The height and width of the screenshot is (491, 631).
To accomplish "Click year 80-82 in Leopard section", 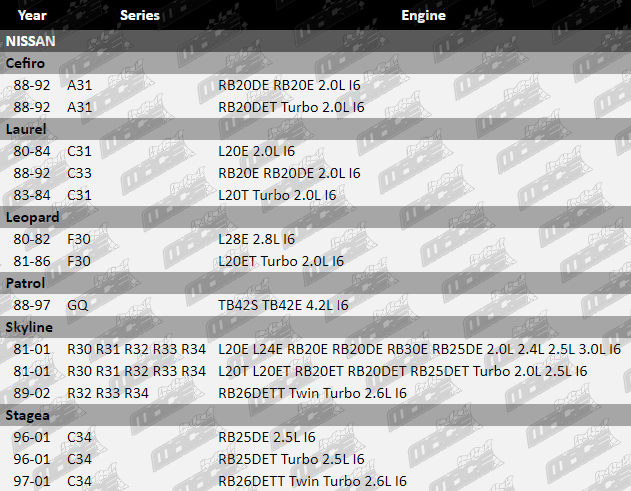I will point(32,239).
